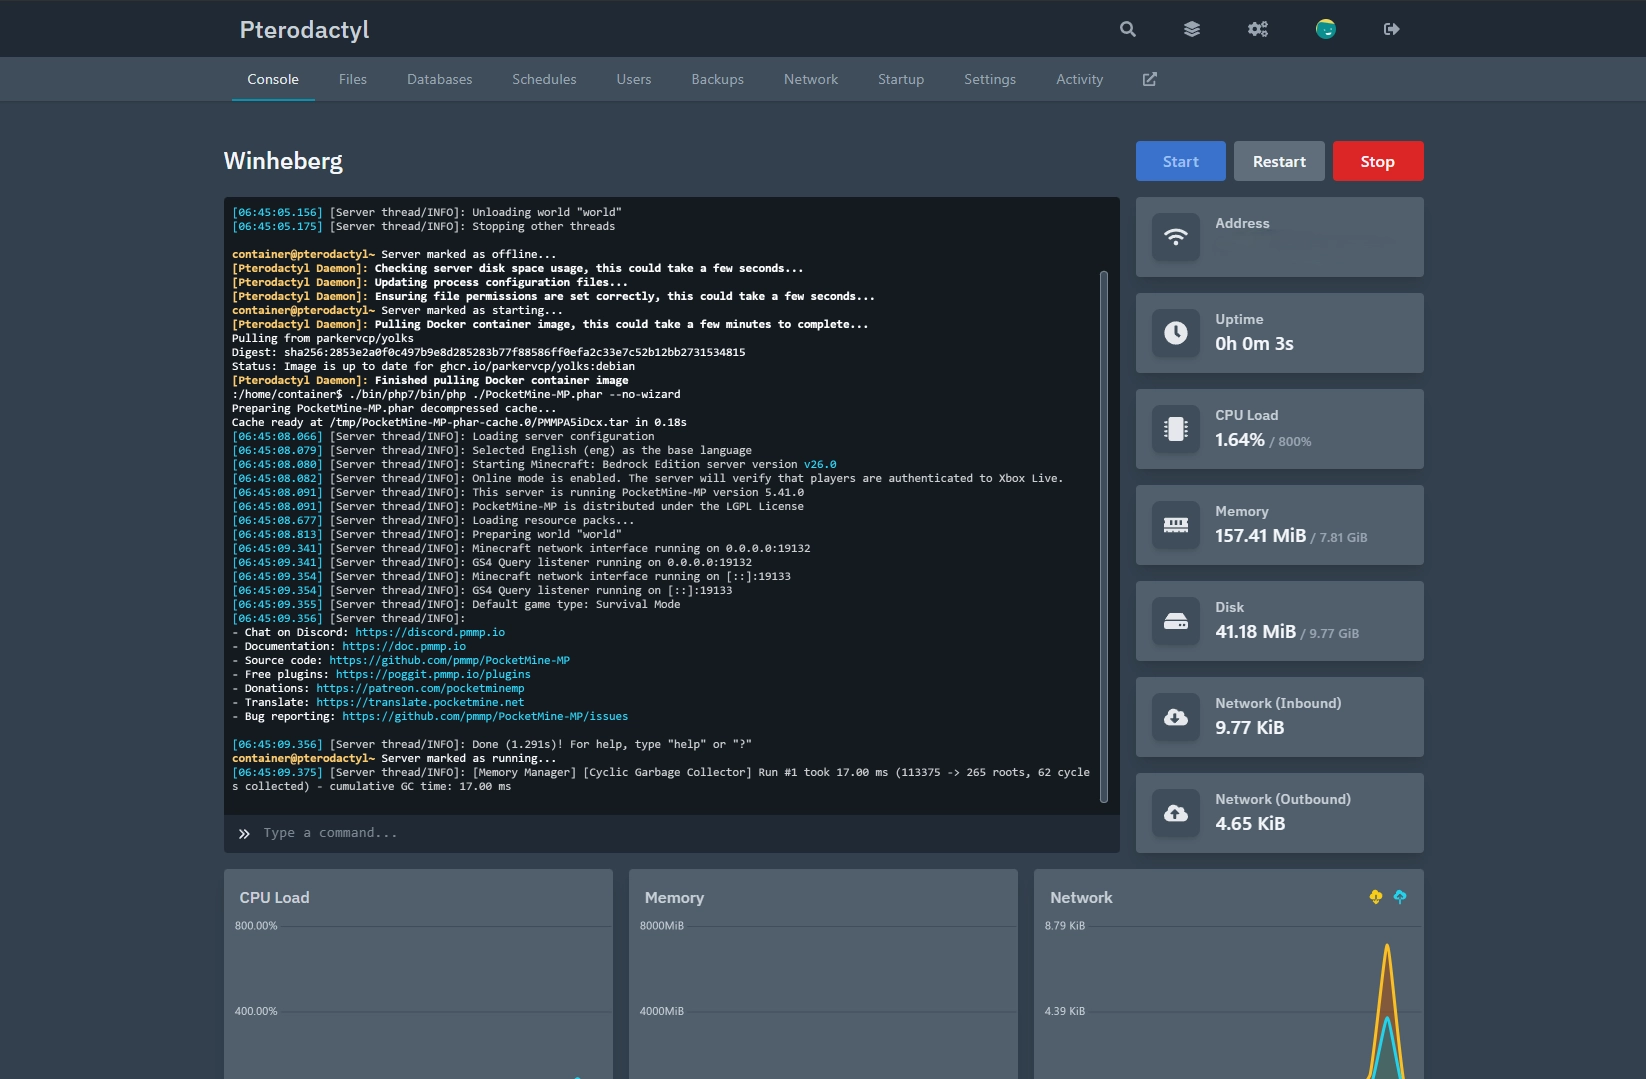Image resolution: width=1646 pixels, height=1079 pixels.
Task: Click the Memory chart title
Action: pyautogui.click(x=674, y=897)
